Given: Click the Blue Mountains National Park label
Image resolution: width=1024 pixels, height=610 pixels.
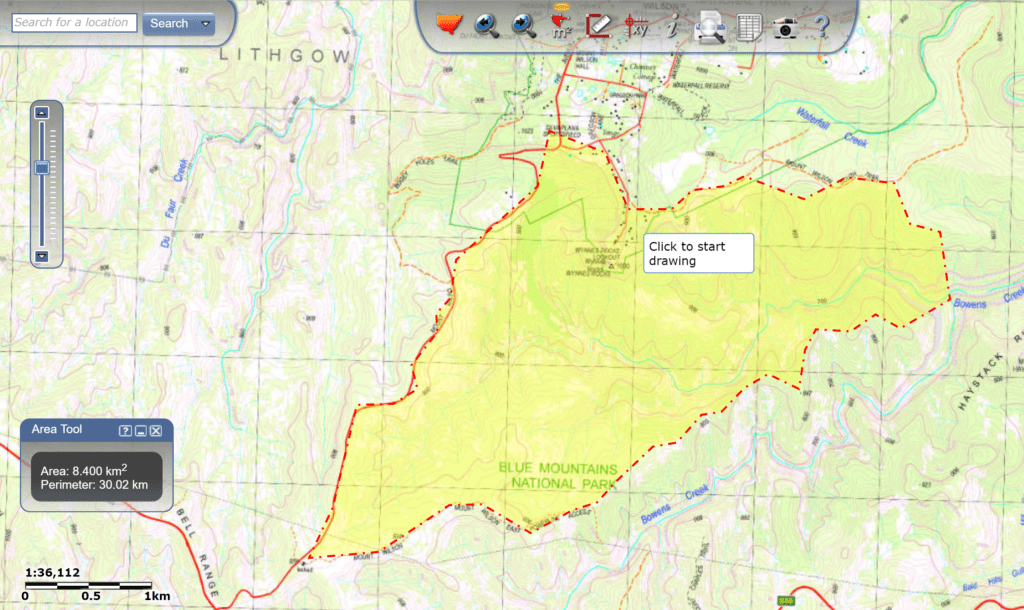Looking at the screenshot, I should coord(558,476).
